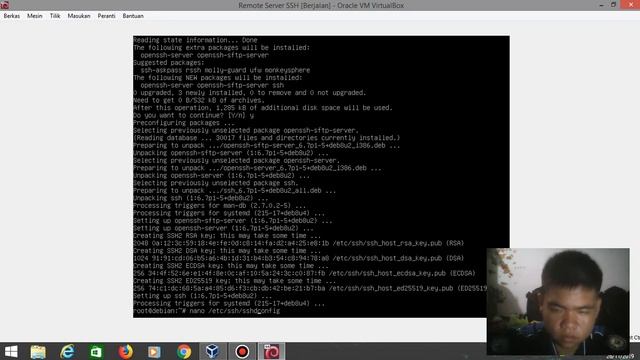Click the ssh_host_ecdsa_key.pub line

[304, 273]
